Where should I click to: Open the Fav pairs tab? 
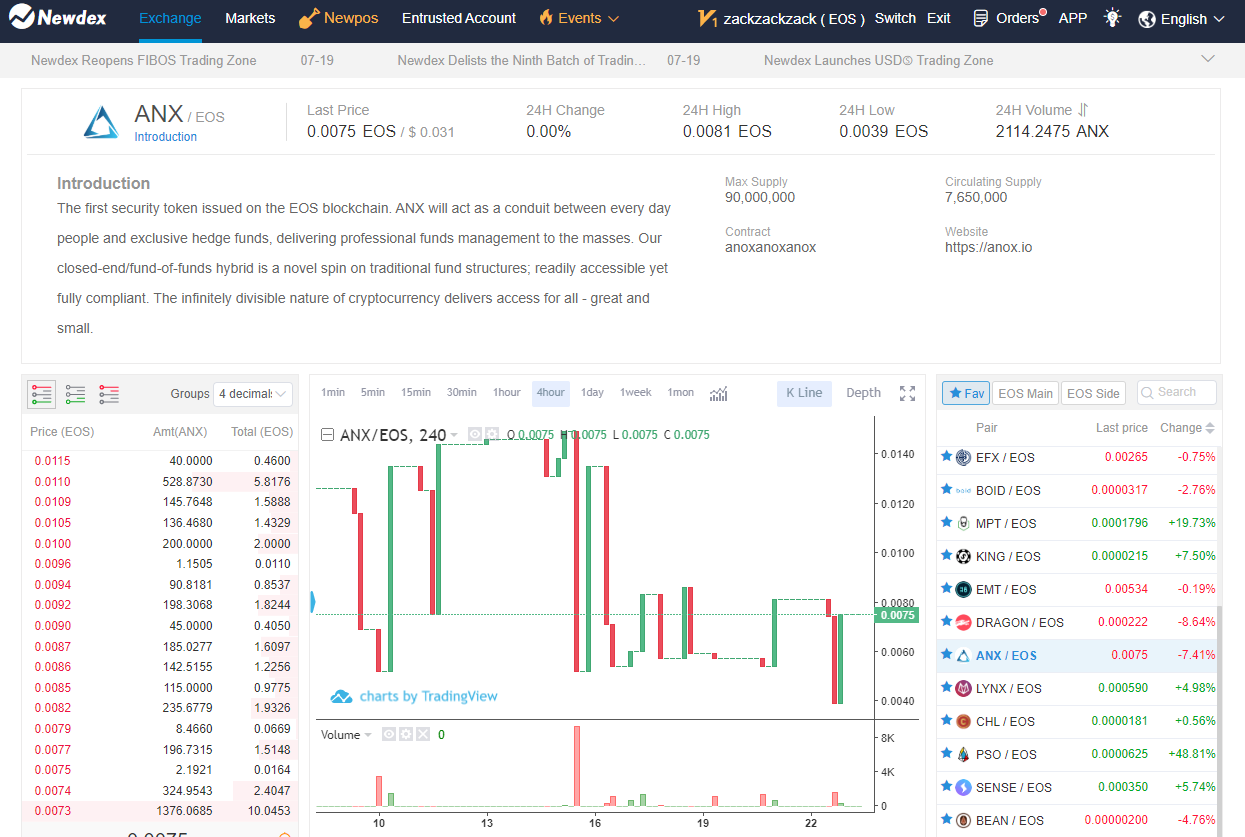[966, 394]
